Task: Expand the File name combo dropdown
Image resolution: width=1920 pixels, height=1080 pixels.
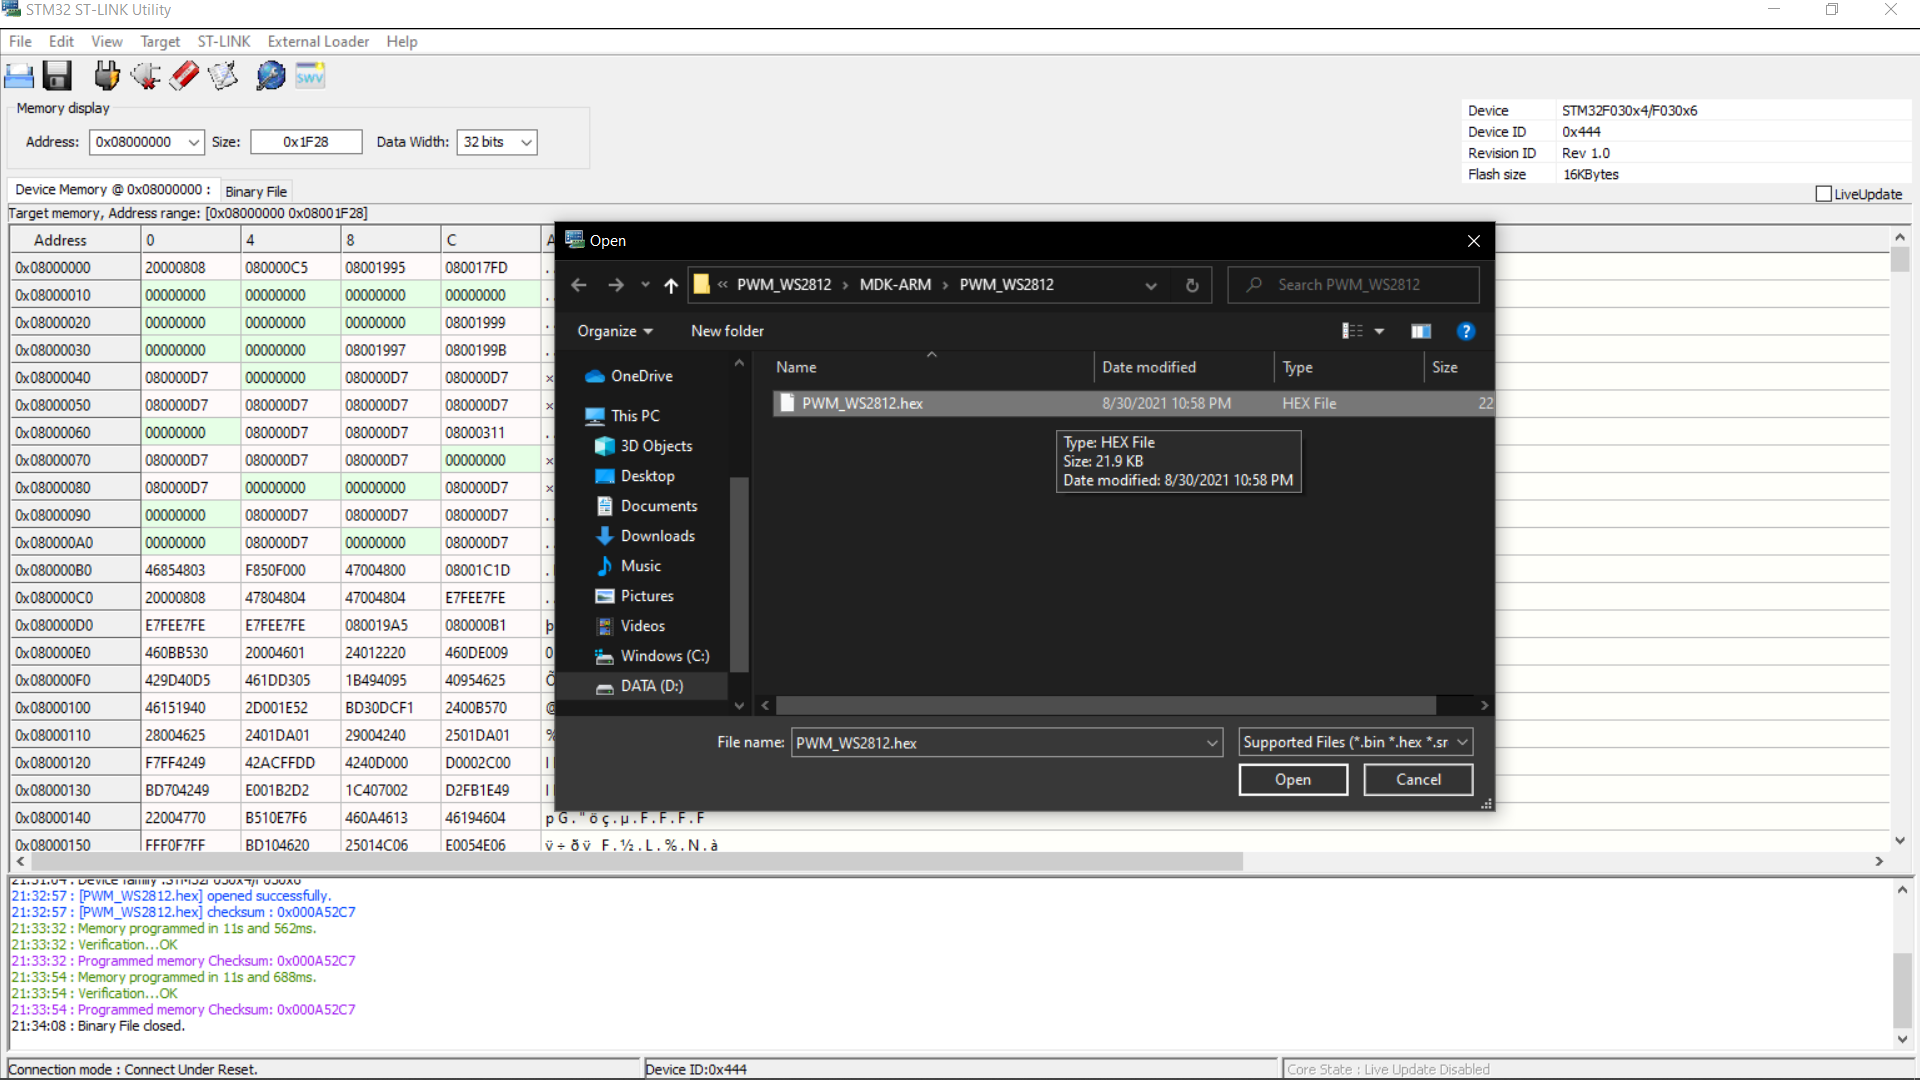Action: pos(1212,743)
